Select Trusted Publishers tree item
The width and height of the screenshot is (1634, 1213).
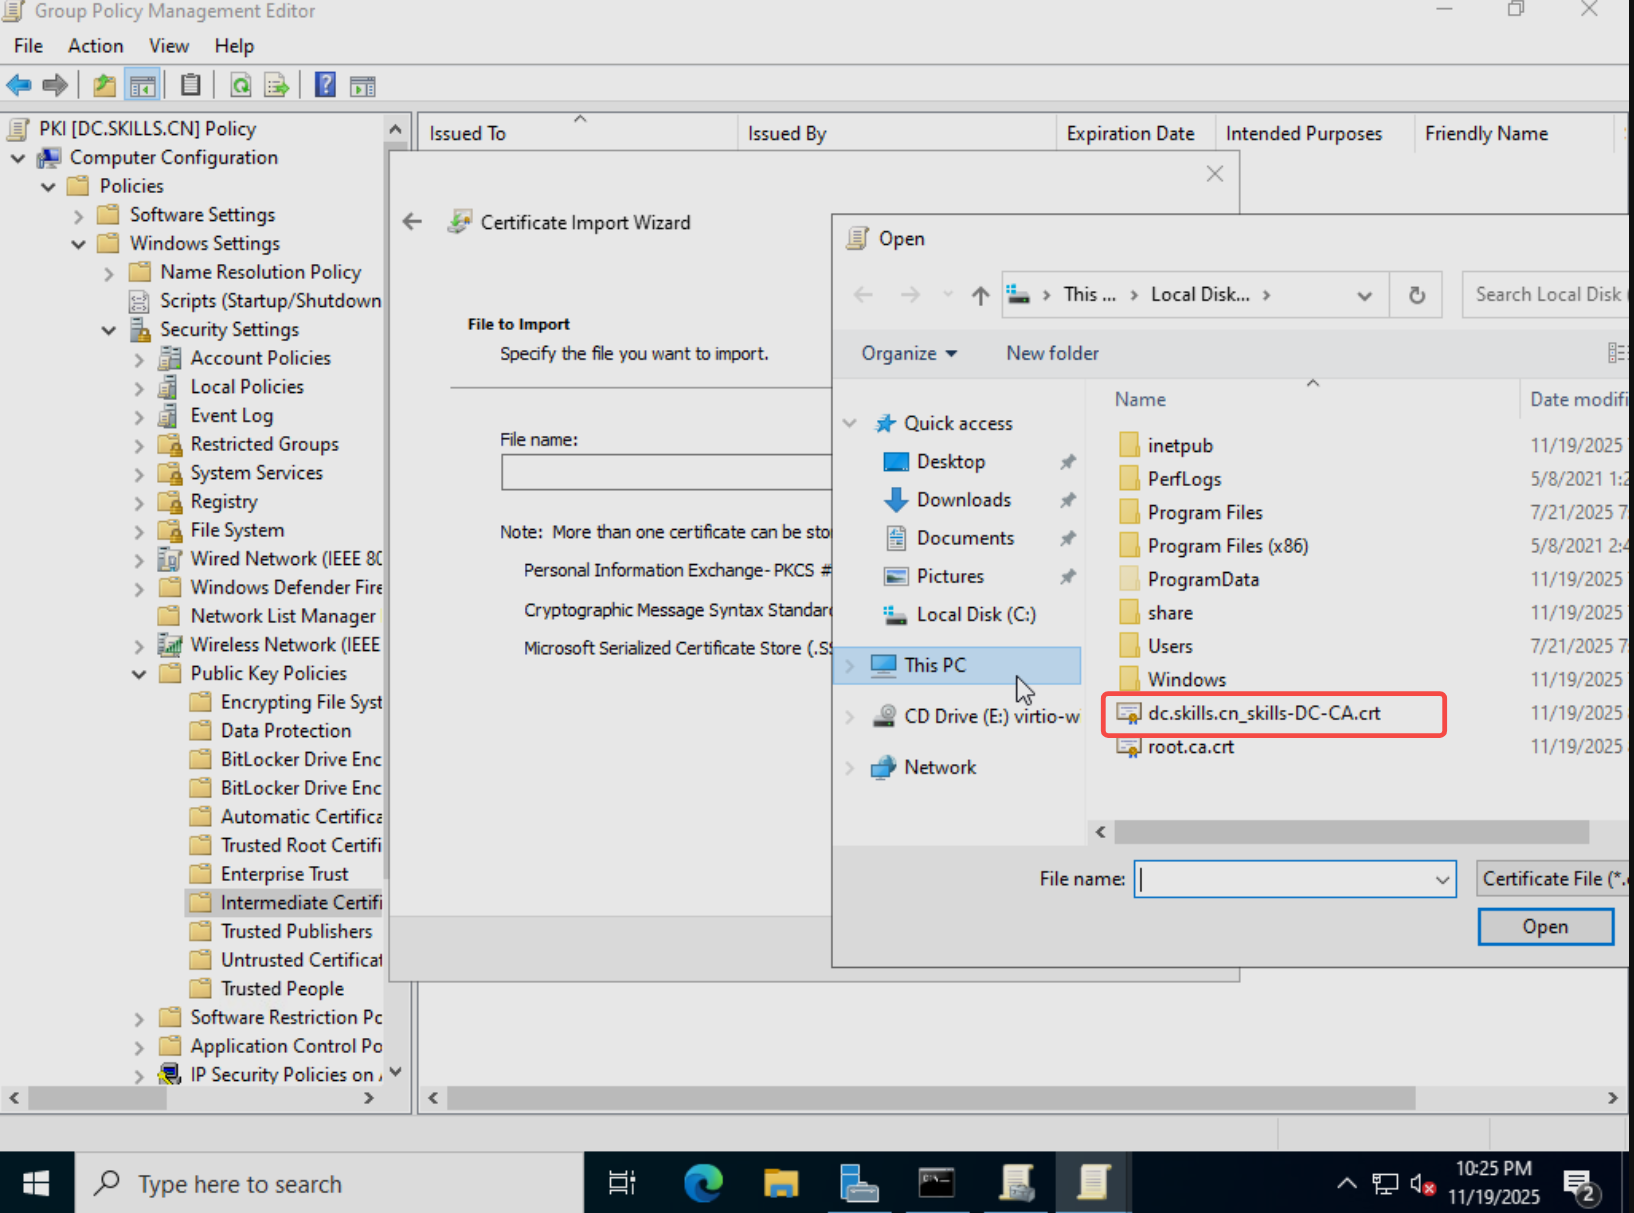pyautogui.click(x=281, y=932)
